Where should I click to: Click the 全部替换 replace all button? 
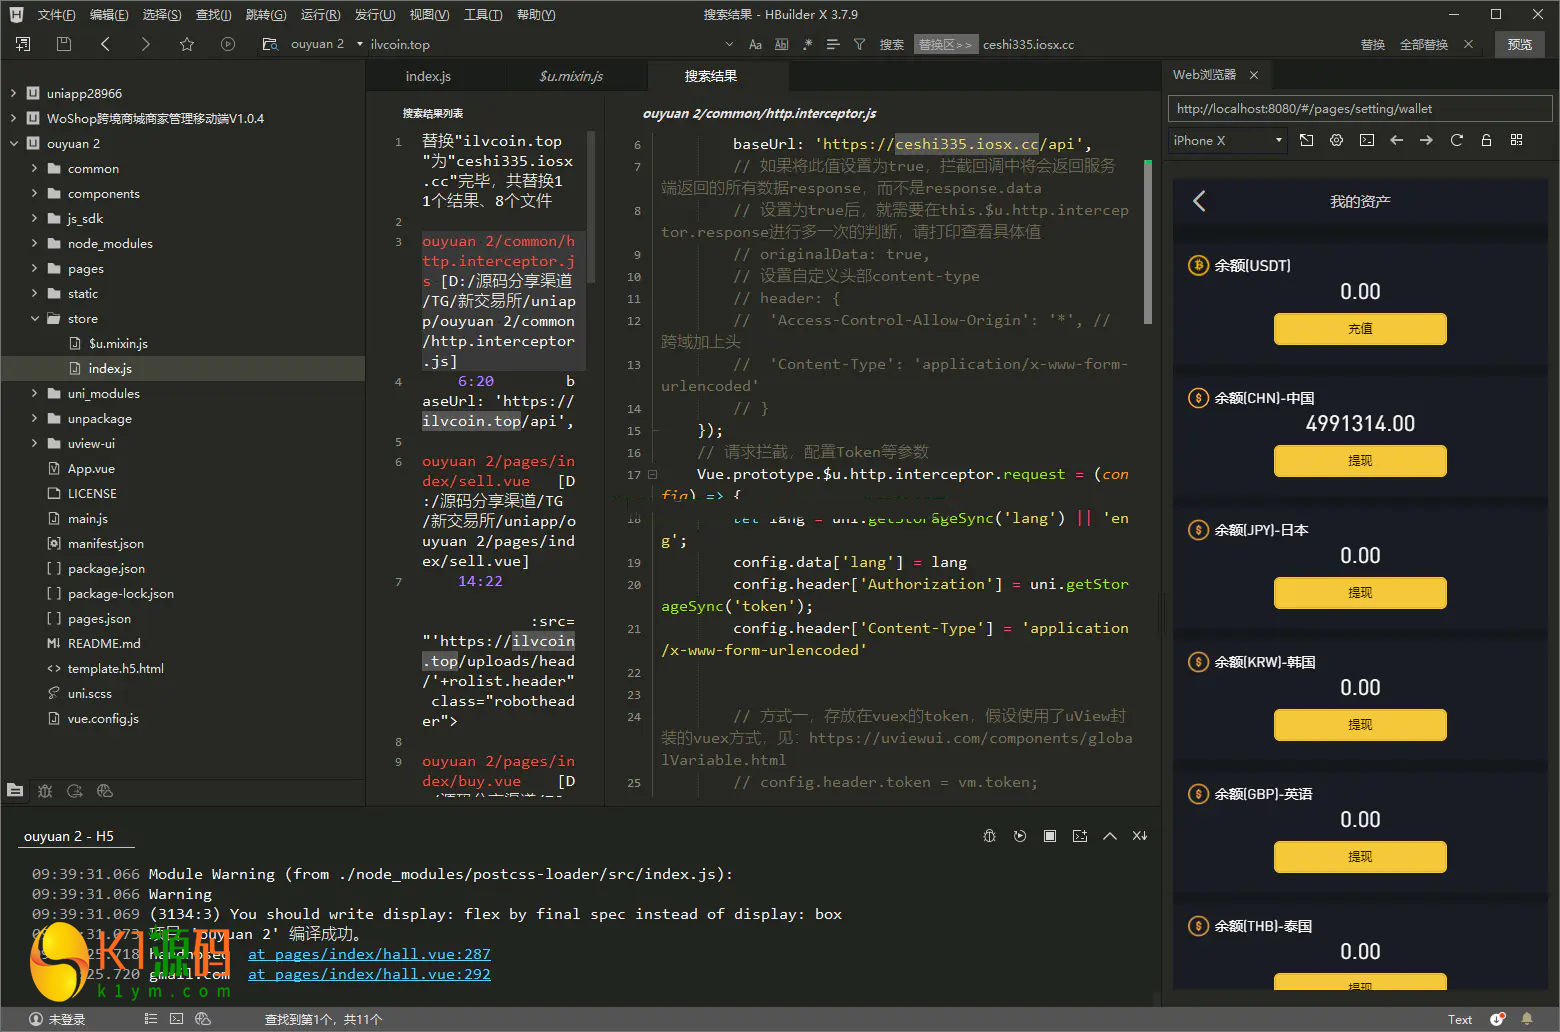(1423, 45)
